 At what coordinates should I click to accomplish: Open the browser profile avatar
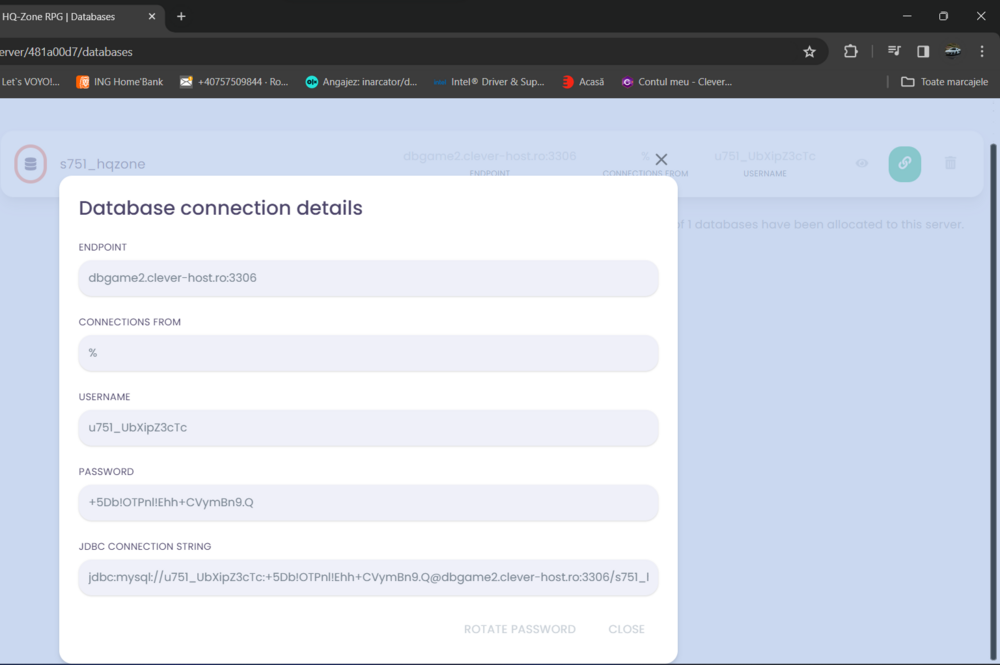953,51
